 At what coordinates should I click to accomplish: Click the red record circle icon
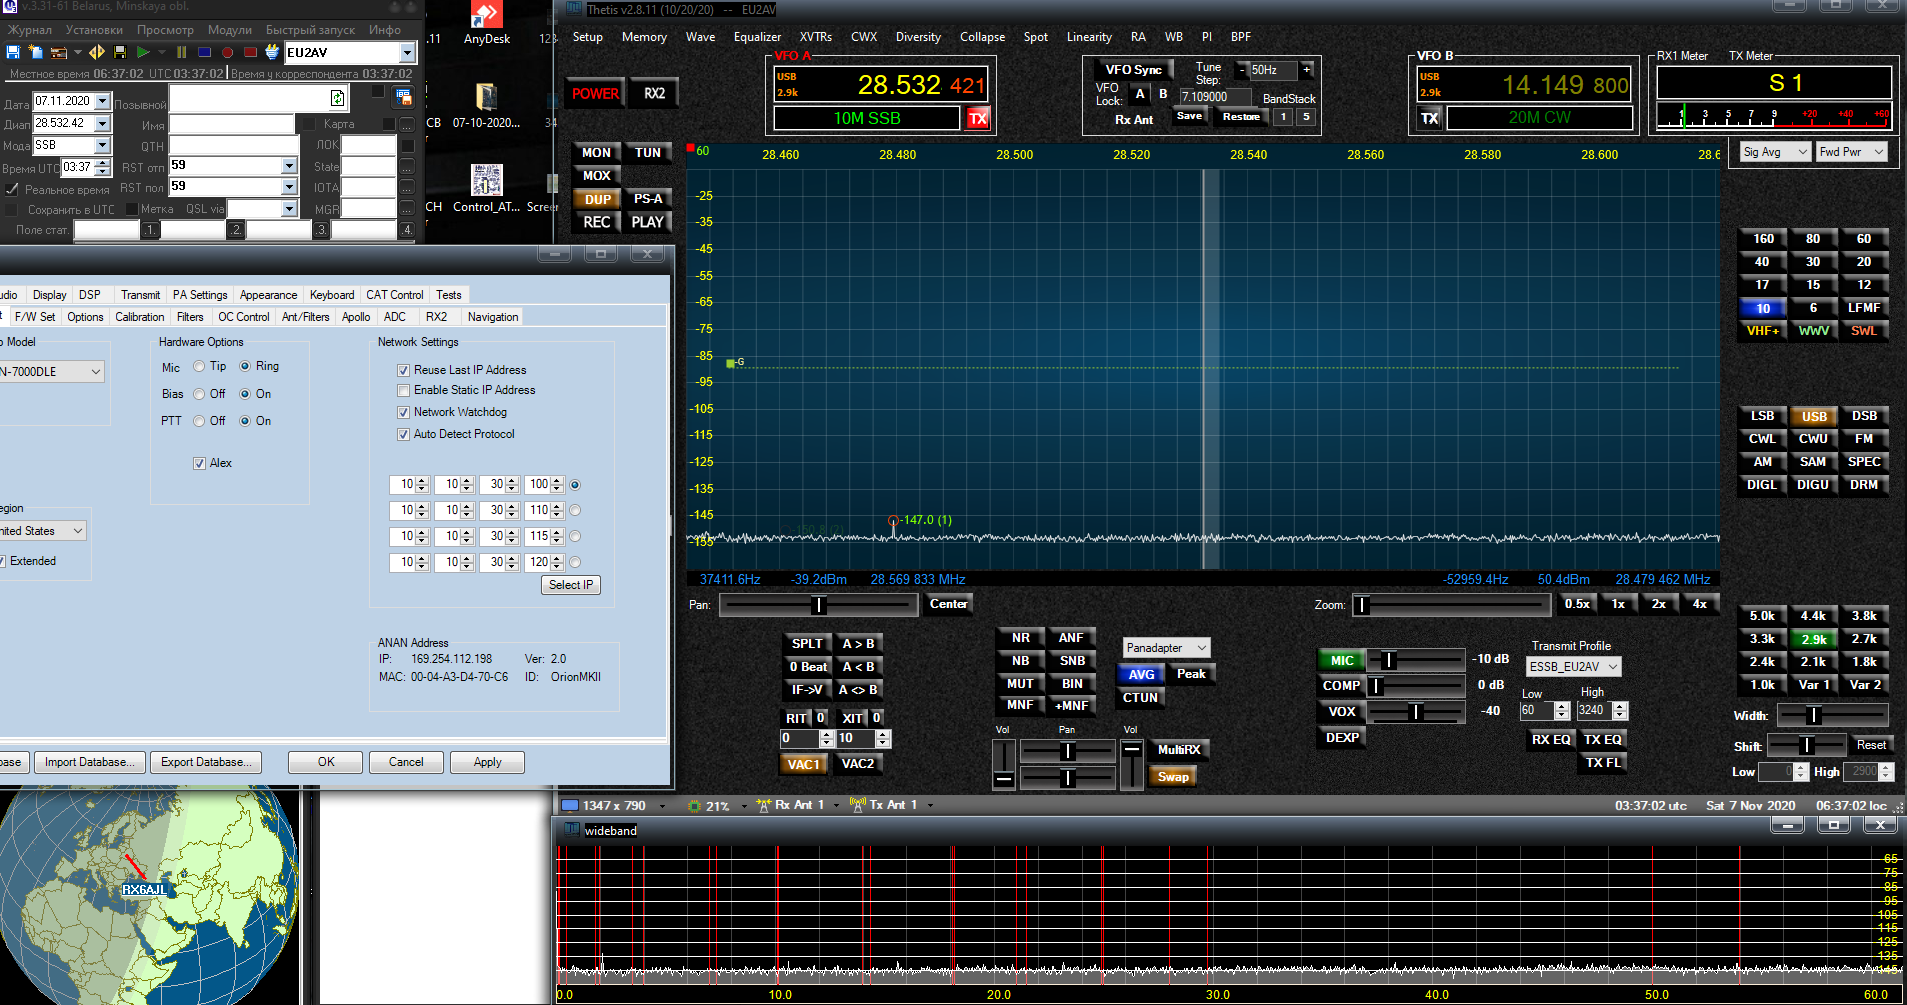[227, 52]
